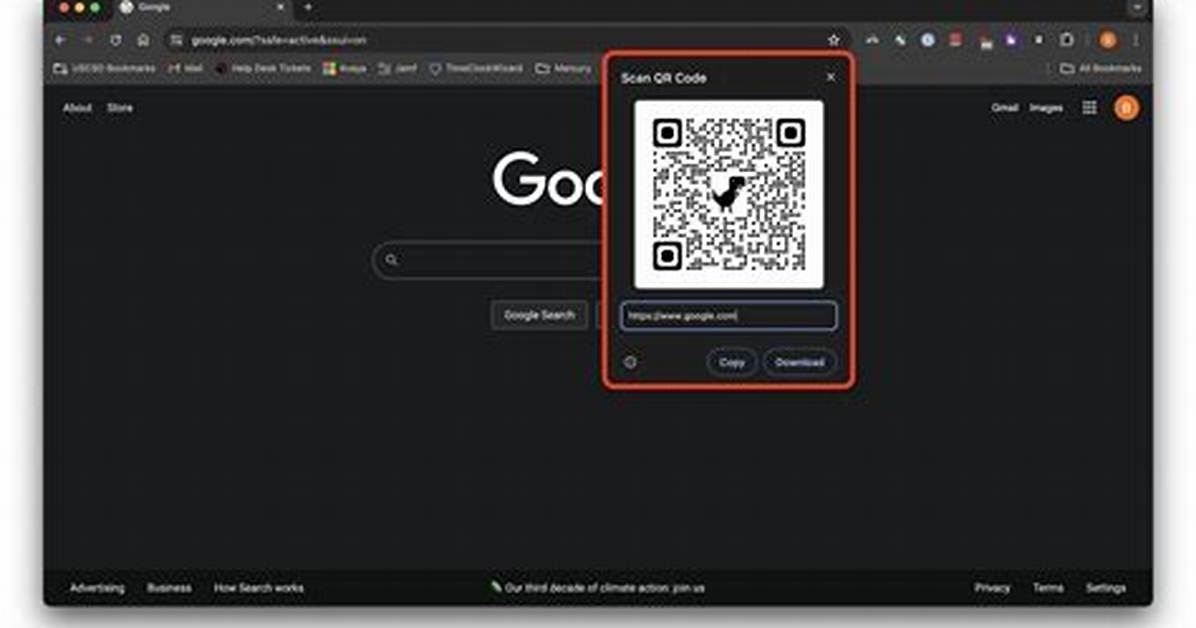Open the Chrome profile avatar in toolbar
Viewport: 1196px width, 628px height.
(1108, 40)
